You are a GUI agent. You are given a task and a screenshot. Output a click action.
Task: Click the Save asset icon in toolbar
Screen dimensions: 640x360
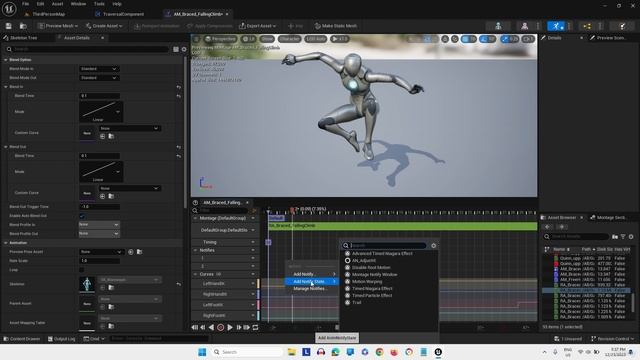[9, 26]
